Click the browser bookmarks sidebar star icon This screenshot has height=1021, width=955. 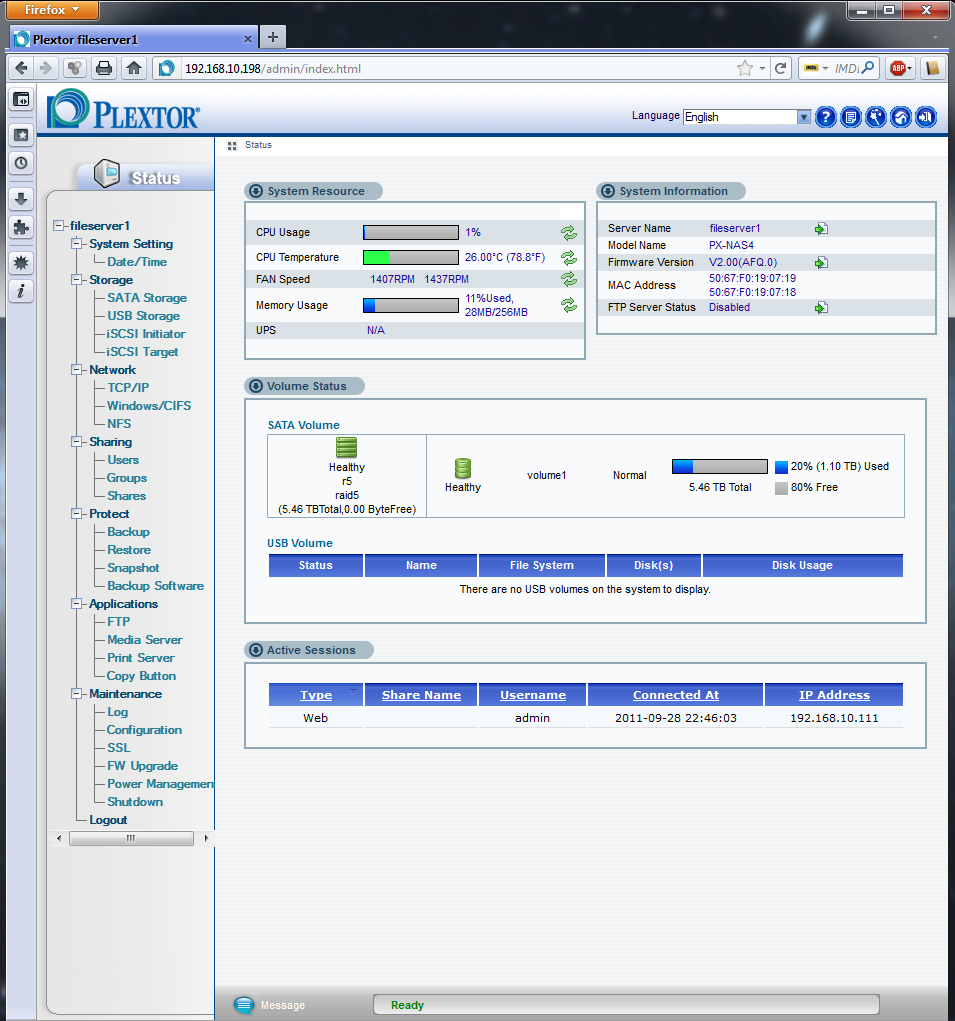21,135
